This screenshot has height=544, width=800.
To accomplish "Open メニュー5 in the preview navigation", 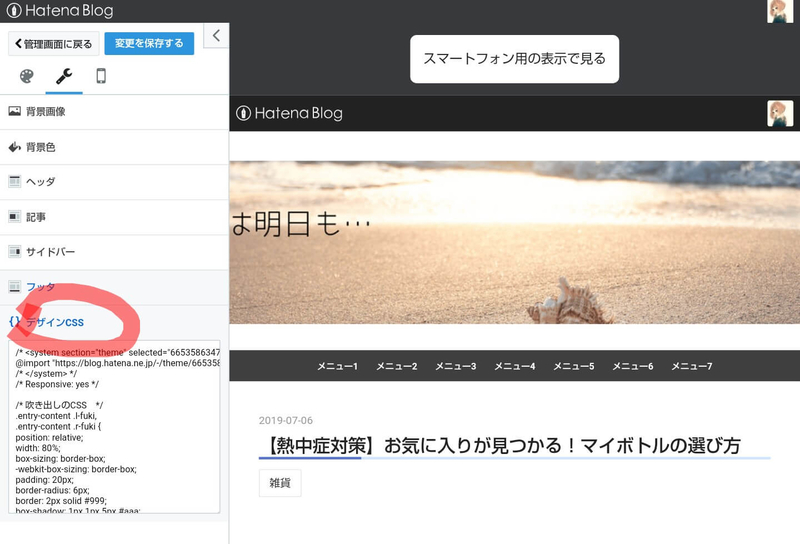I will pyautogui.click(x=574, y=366).
